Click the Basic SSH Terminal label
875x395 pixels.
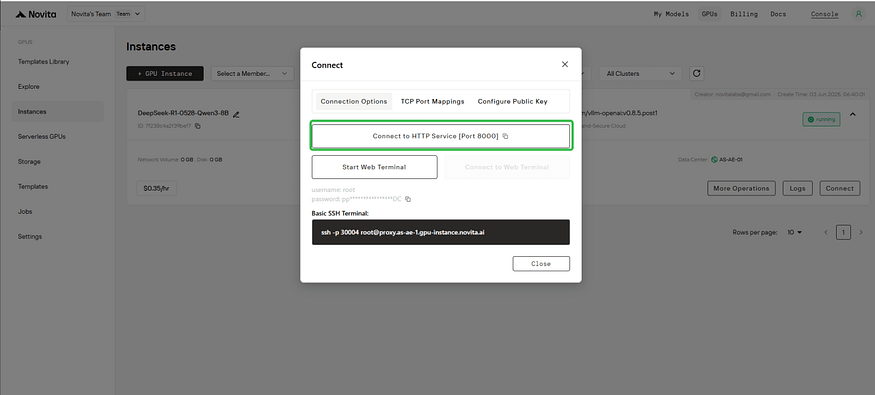click(x=340, y=213)
